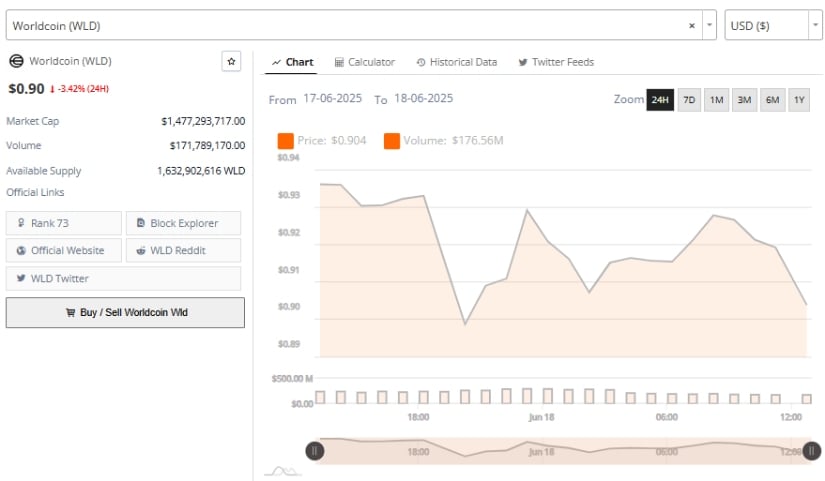
Task: Visit the Official Website link
Action: (x=64, y=250)
